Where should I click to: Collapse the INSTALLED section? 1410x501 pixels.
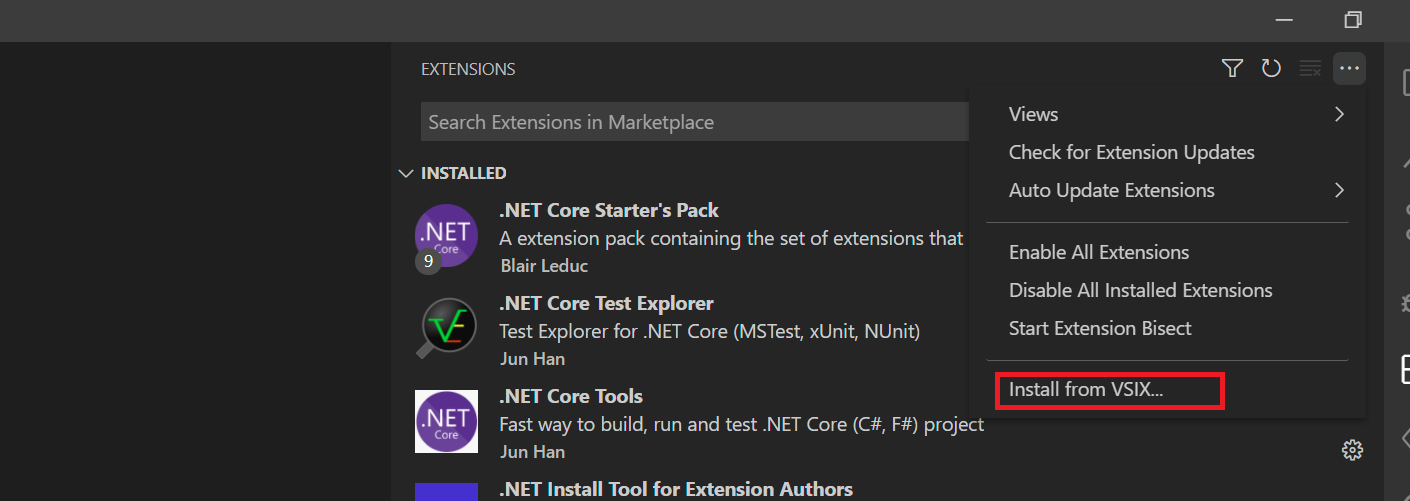[406, 173]
